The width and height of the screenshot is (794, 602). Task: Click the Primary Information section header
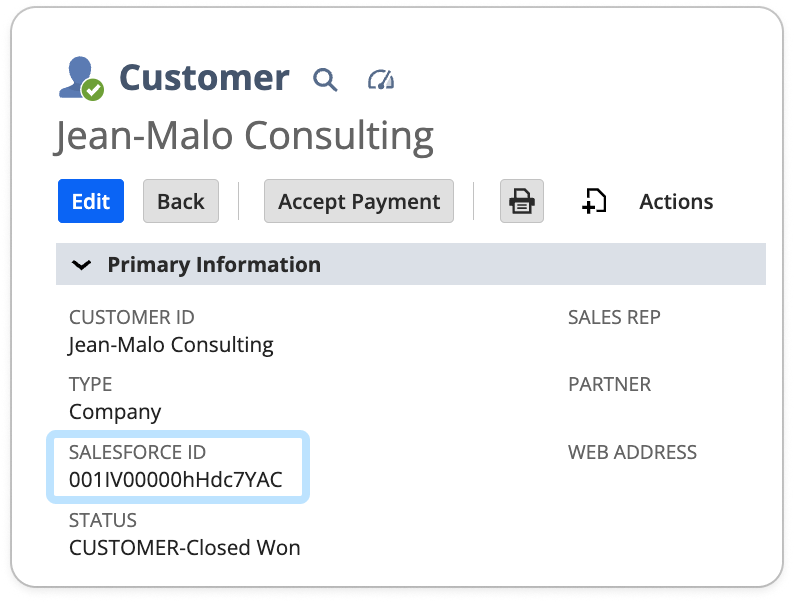click(214, 265)
